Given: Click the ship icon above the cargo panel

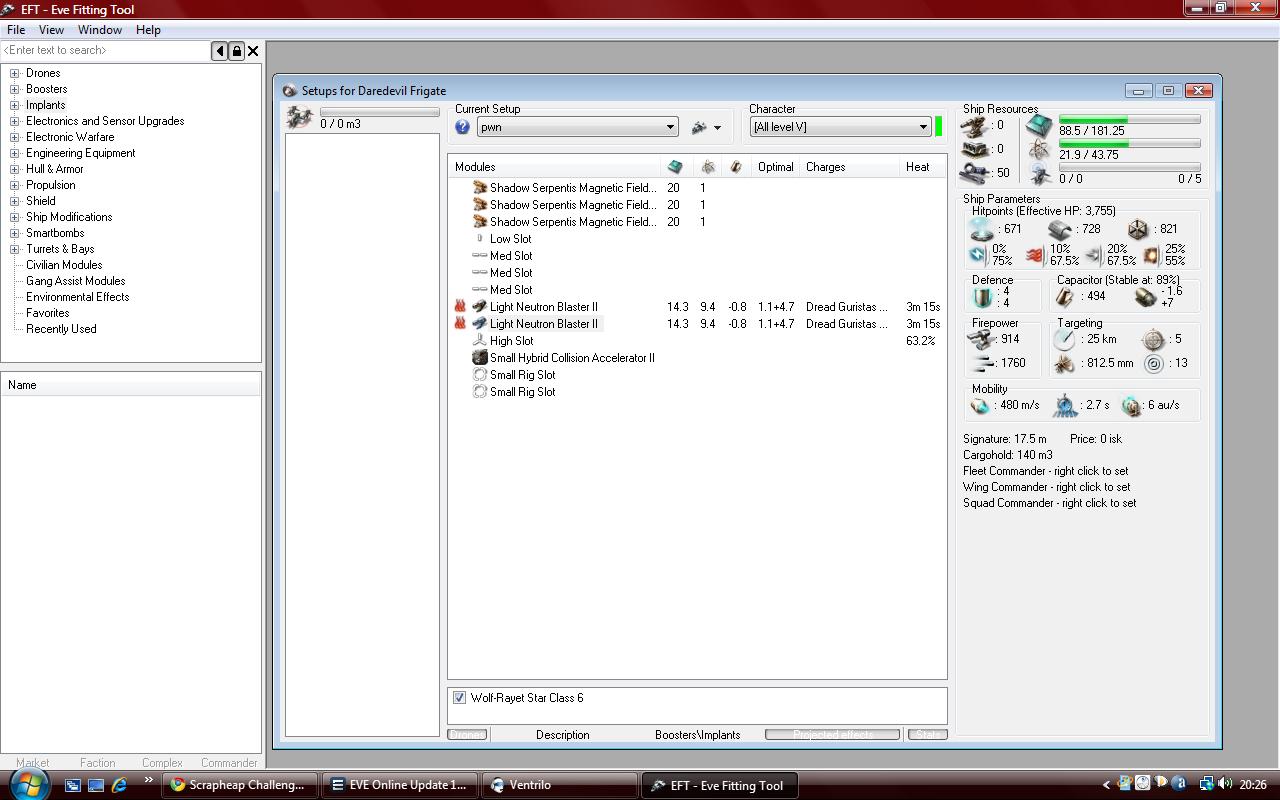Looking at the screenshot, I should [299, 118].
